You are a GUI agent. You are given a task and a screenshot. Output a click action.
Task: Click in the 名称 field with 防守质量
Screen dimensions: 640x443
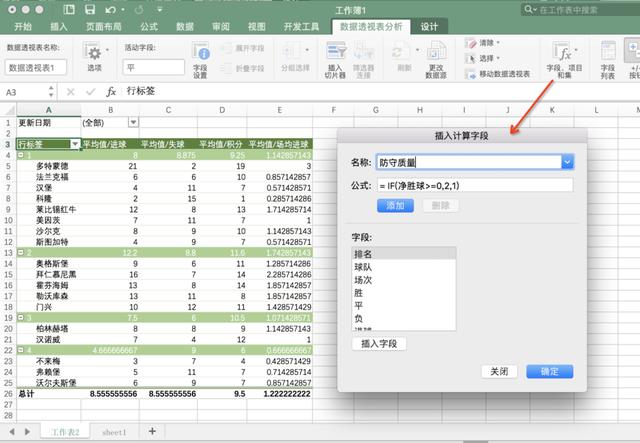469,163
